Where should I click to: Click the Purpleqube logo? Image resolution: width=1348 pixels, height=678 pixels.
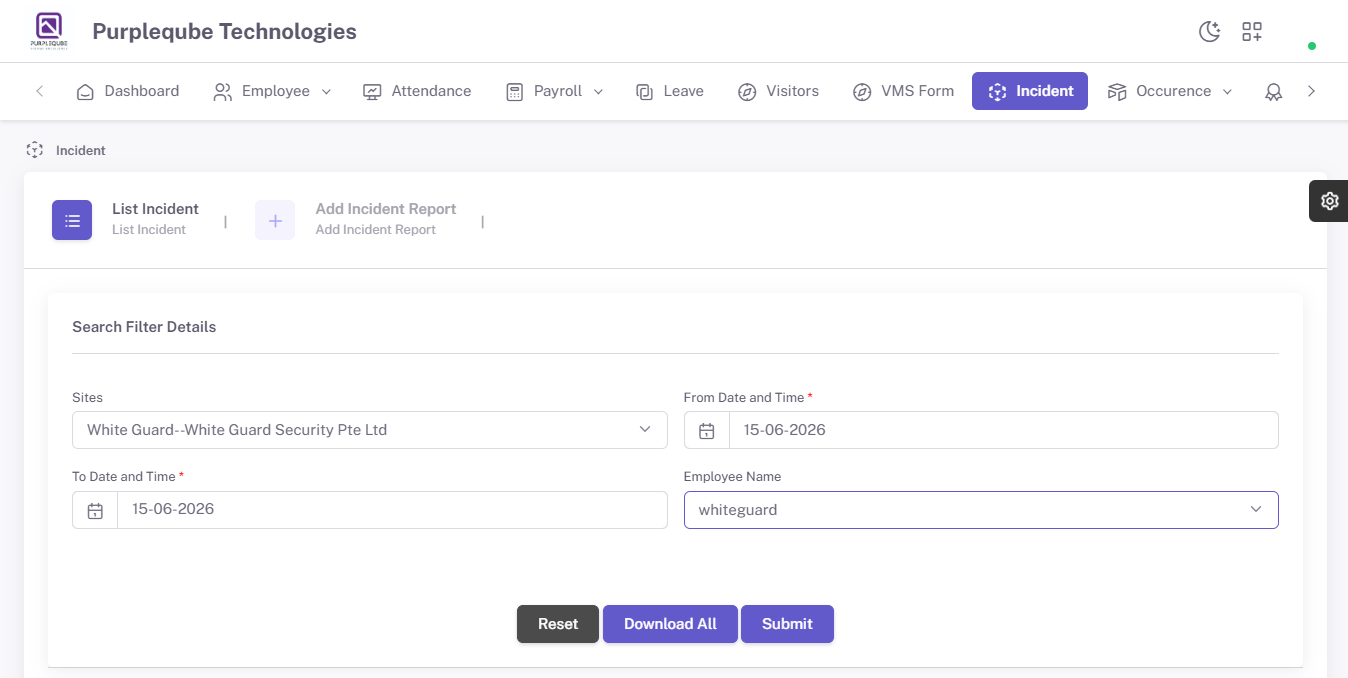[49, 31]
